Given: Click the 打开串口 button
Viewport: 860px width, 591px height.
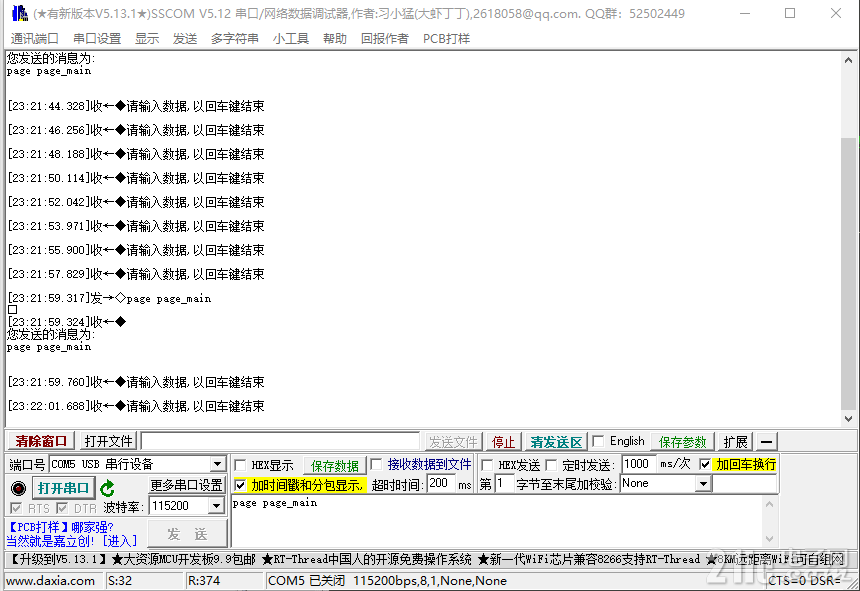Looking at the screenshot, I should tap(63, 487).
